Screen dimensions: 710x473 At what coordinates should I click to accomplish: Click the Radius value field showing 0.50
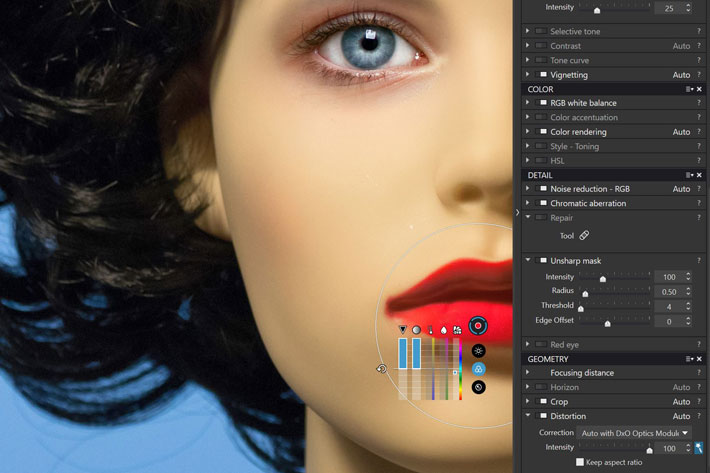pyautogui.click(x=669, y=292)
